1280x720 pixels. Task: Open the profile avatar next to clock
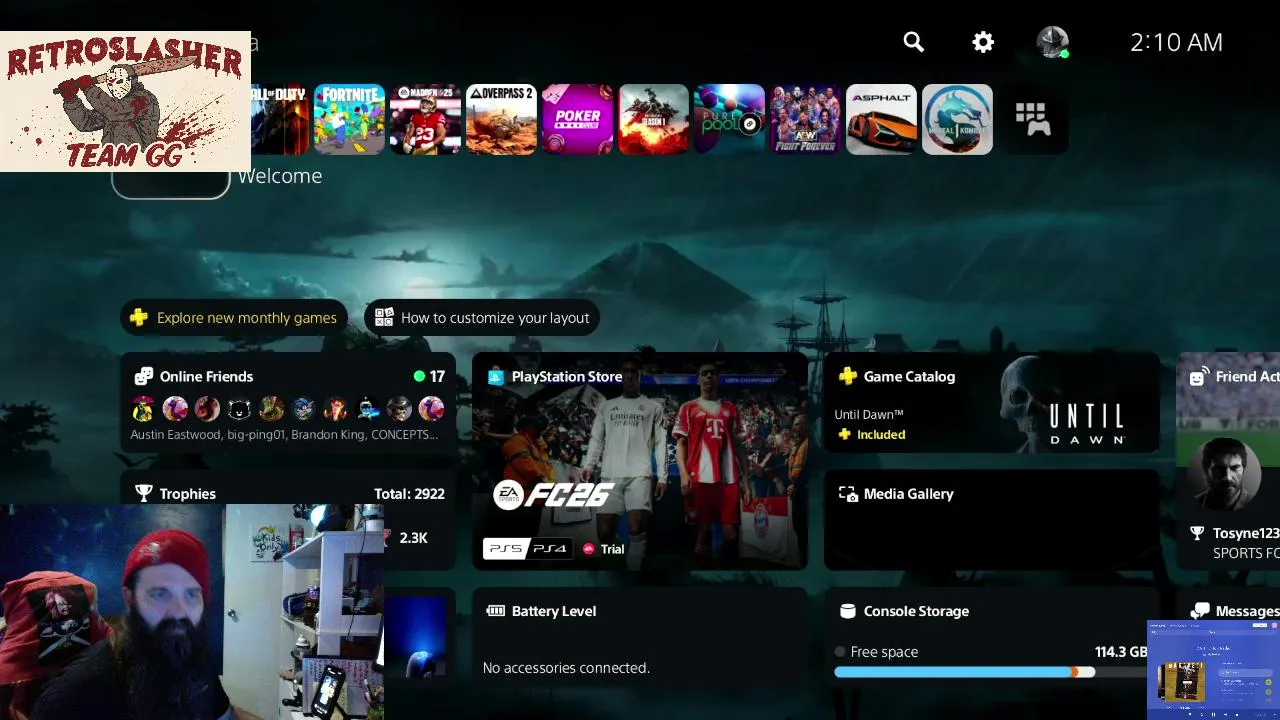click(x=1052, y=42)
